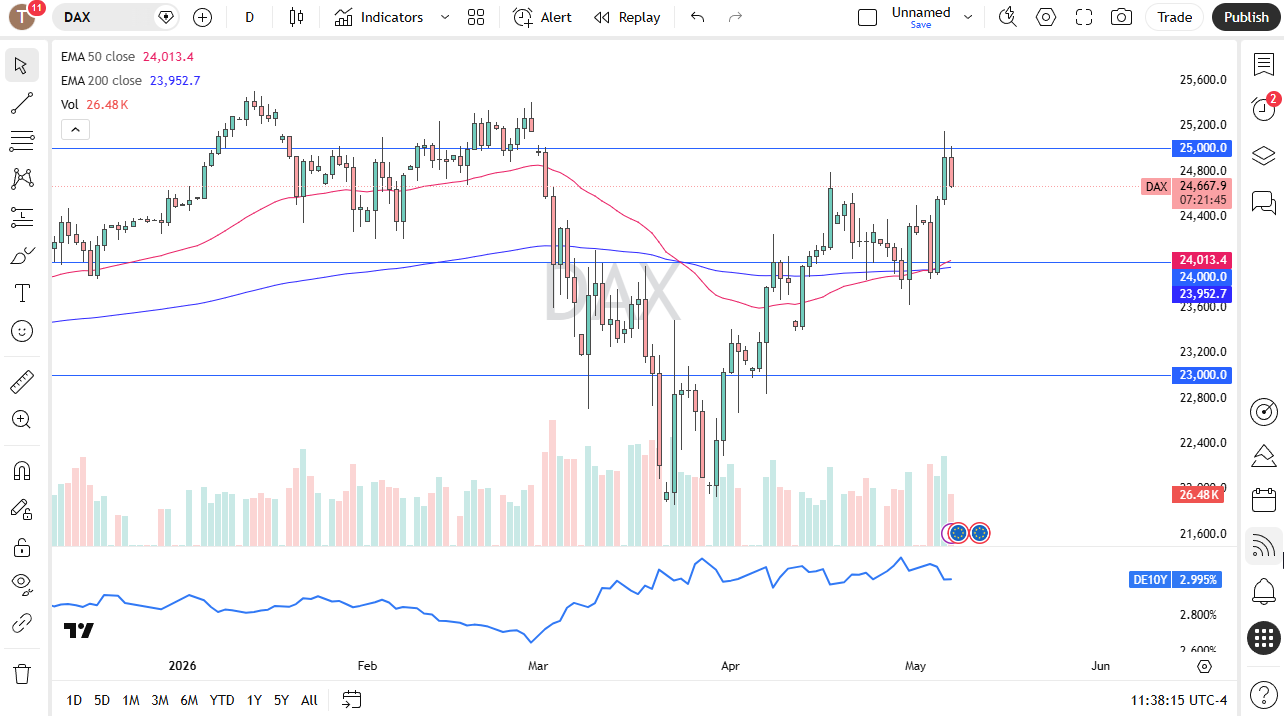The width and height of the screenshot is (1284, 716).
Task: Add symbol with the compare plus button
Action: 203,17
